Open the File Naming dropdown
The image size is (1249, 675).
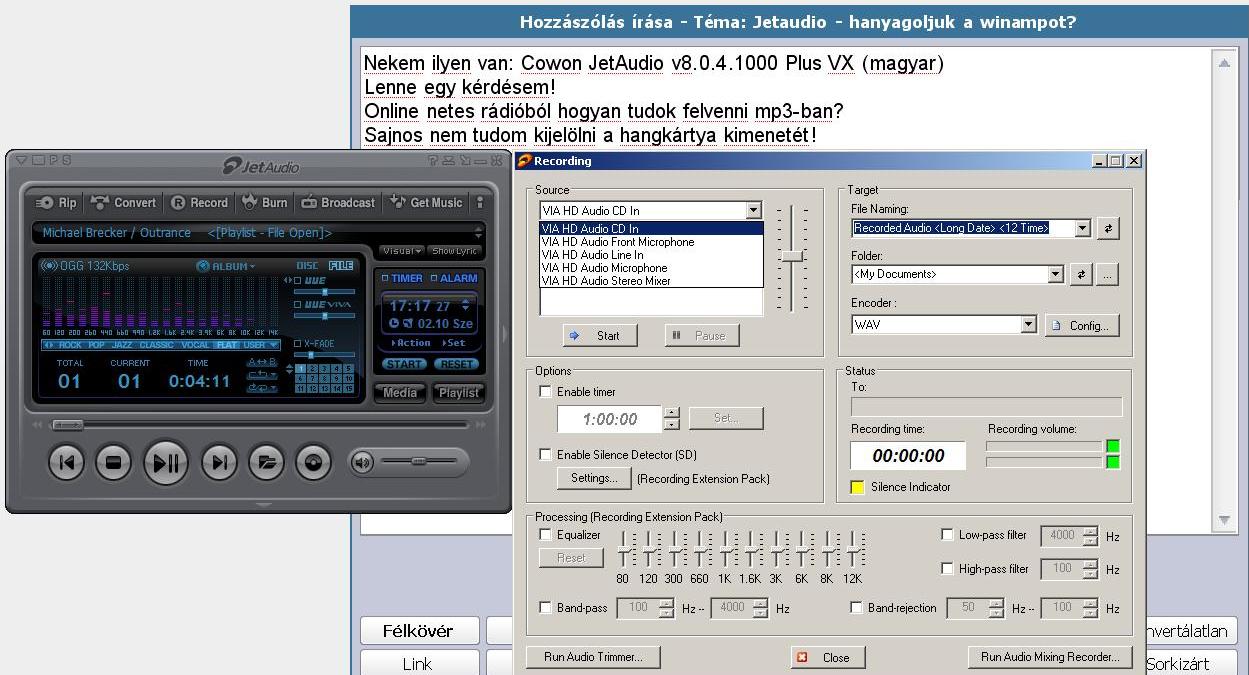pyautogui.click(x=1082, y=228)
